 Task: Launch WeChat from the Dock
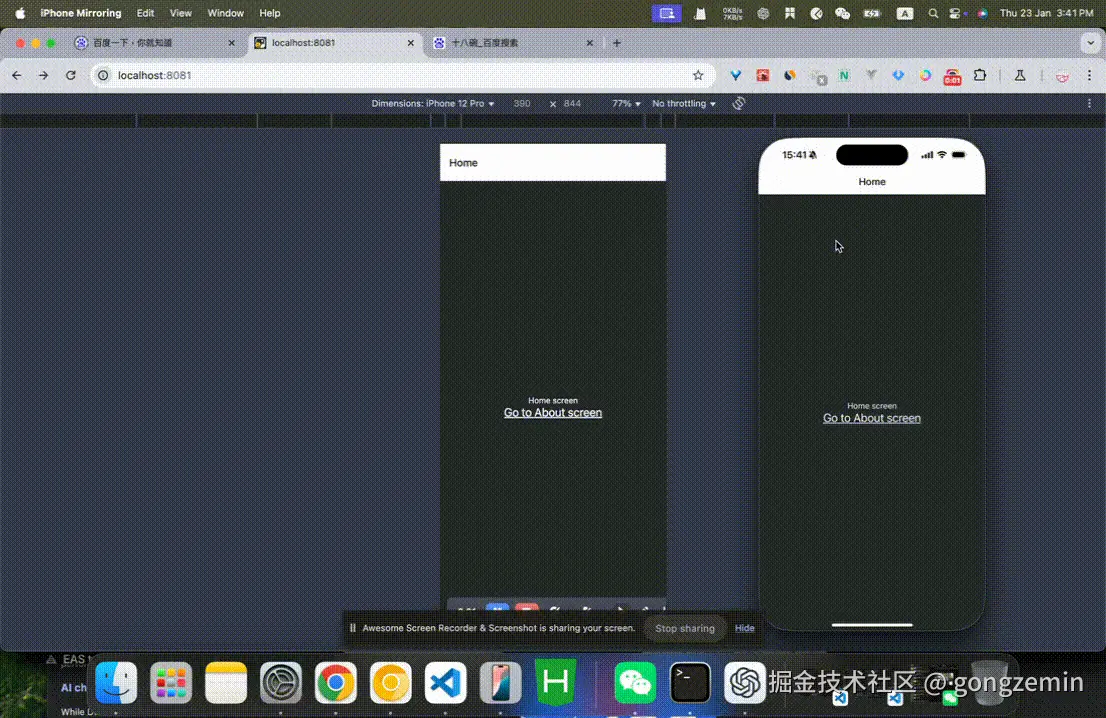[635, 684]
